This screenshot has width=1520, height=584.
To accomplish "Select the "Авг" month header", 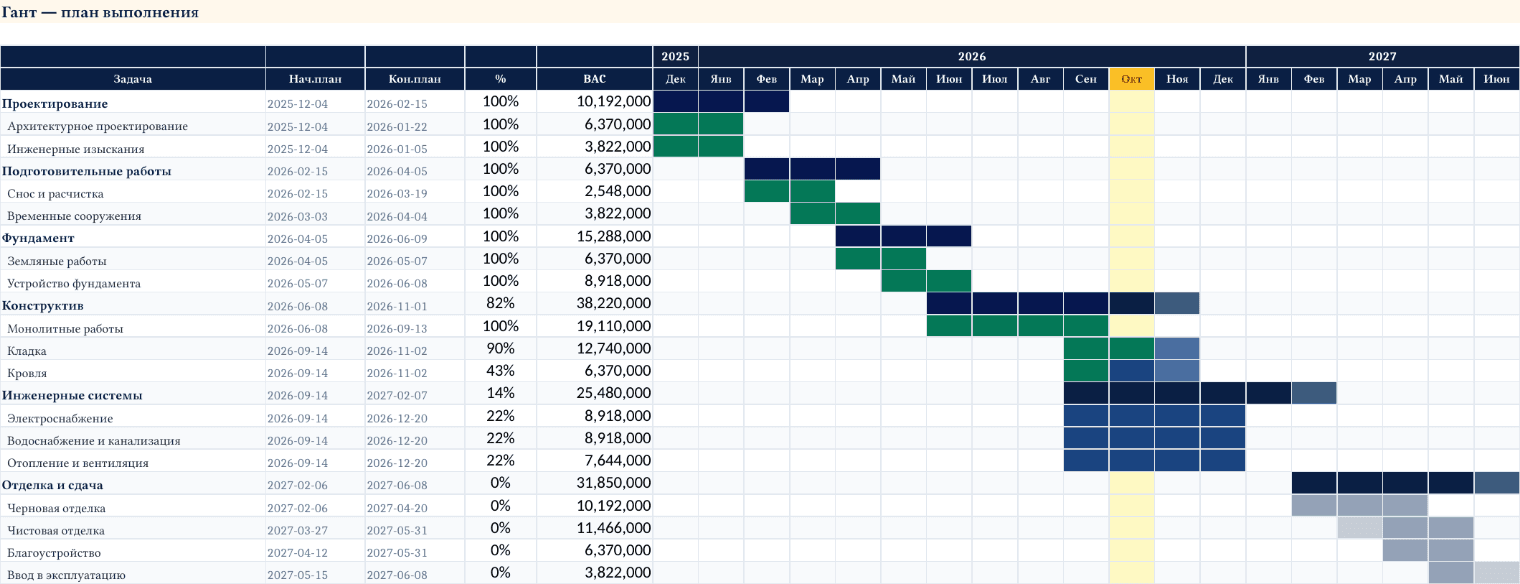I will pos(1040,79).
